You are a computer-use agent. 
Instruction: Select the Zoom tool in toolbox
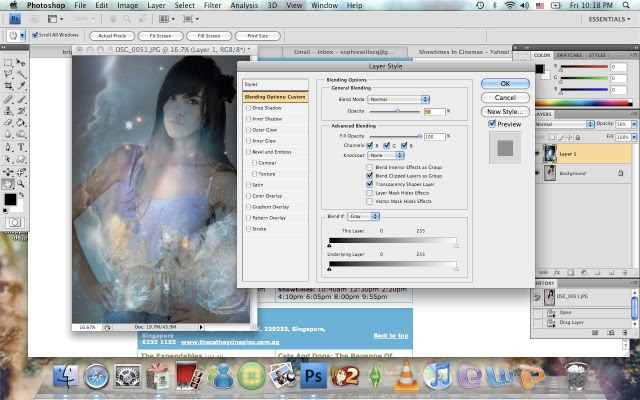(22, 184)
